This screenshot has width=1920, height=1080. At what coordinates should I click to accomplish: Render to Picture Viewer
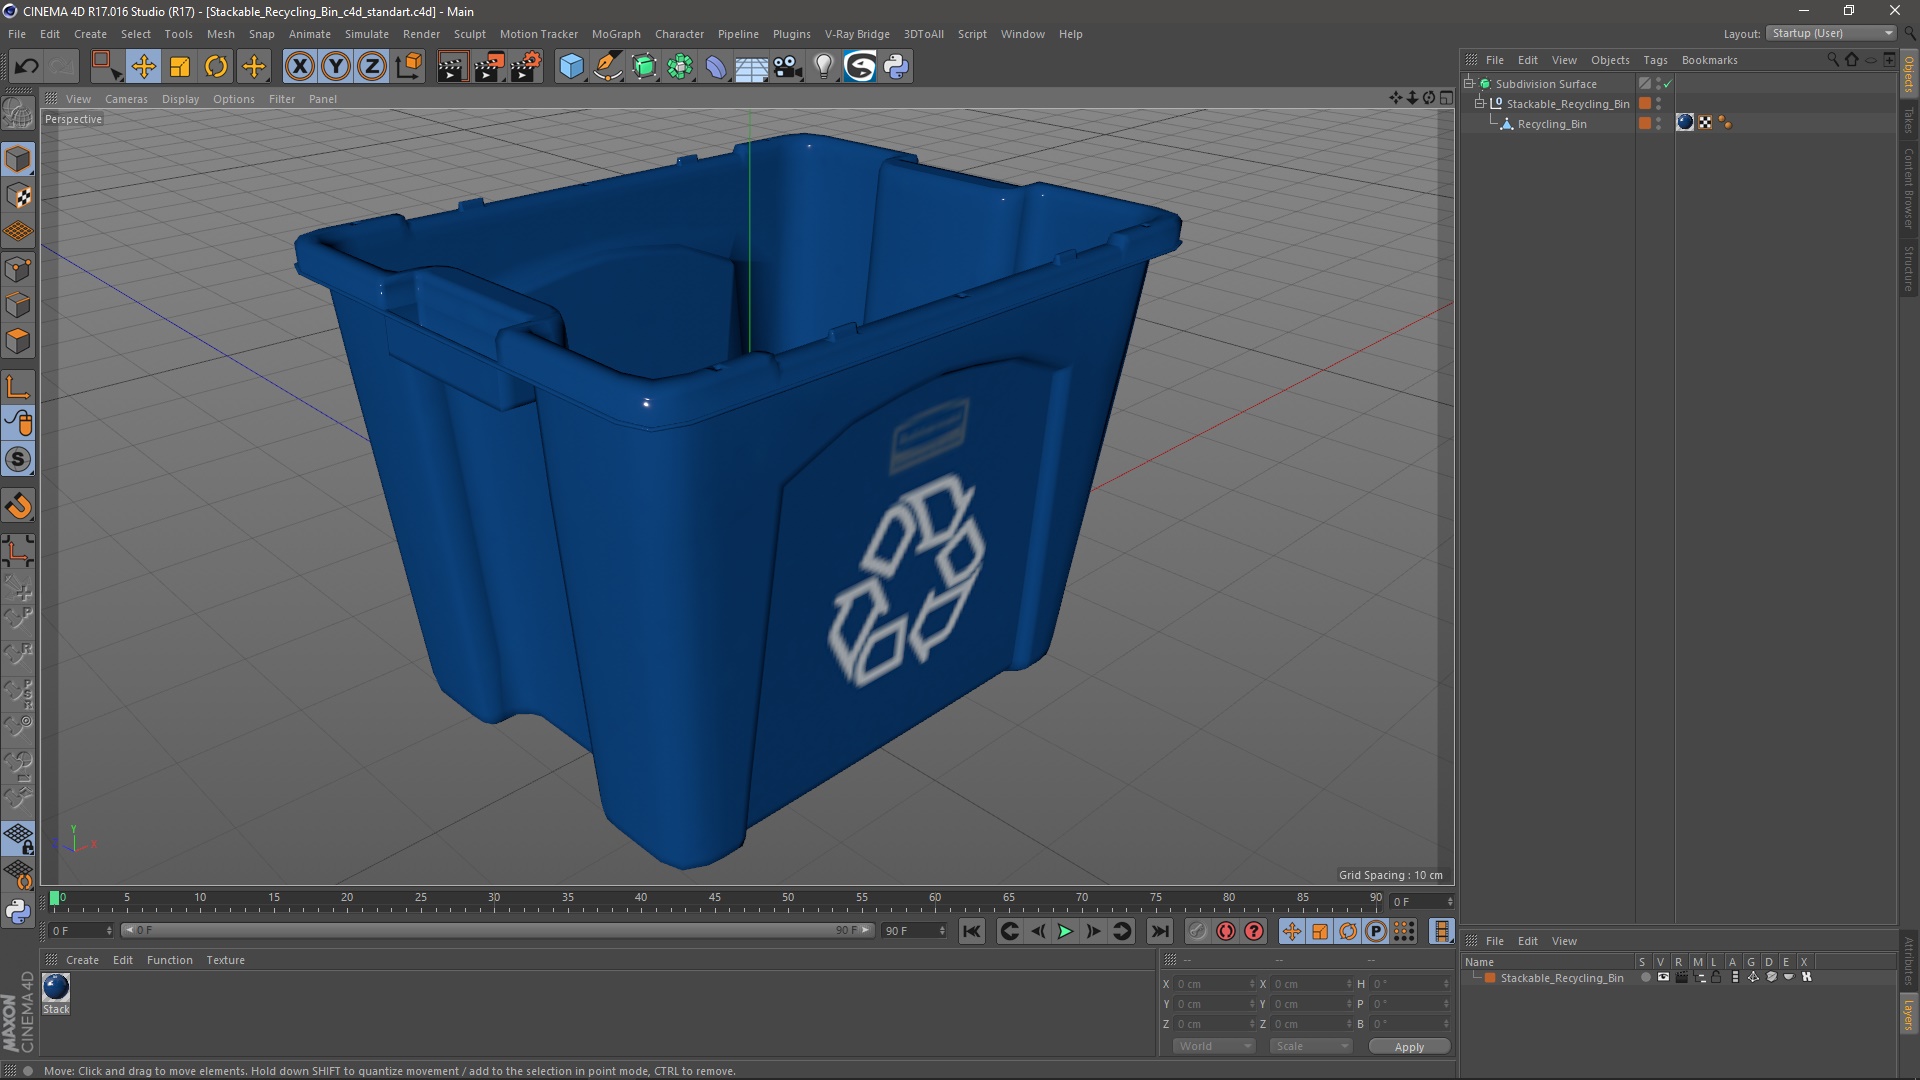point(489,67)
